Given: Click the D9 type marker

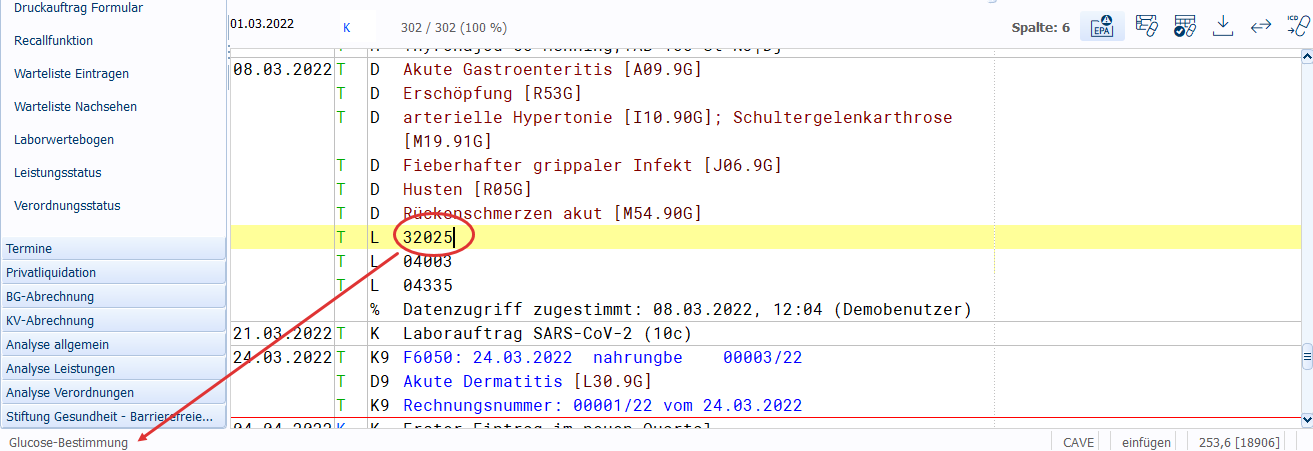Looking at the screenshot, I should pyautogui.click(x=380, y=382).
